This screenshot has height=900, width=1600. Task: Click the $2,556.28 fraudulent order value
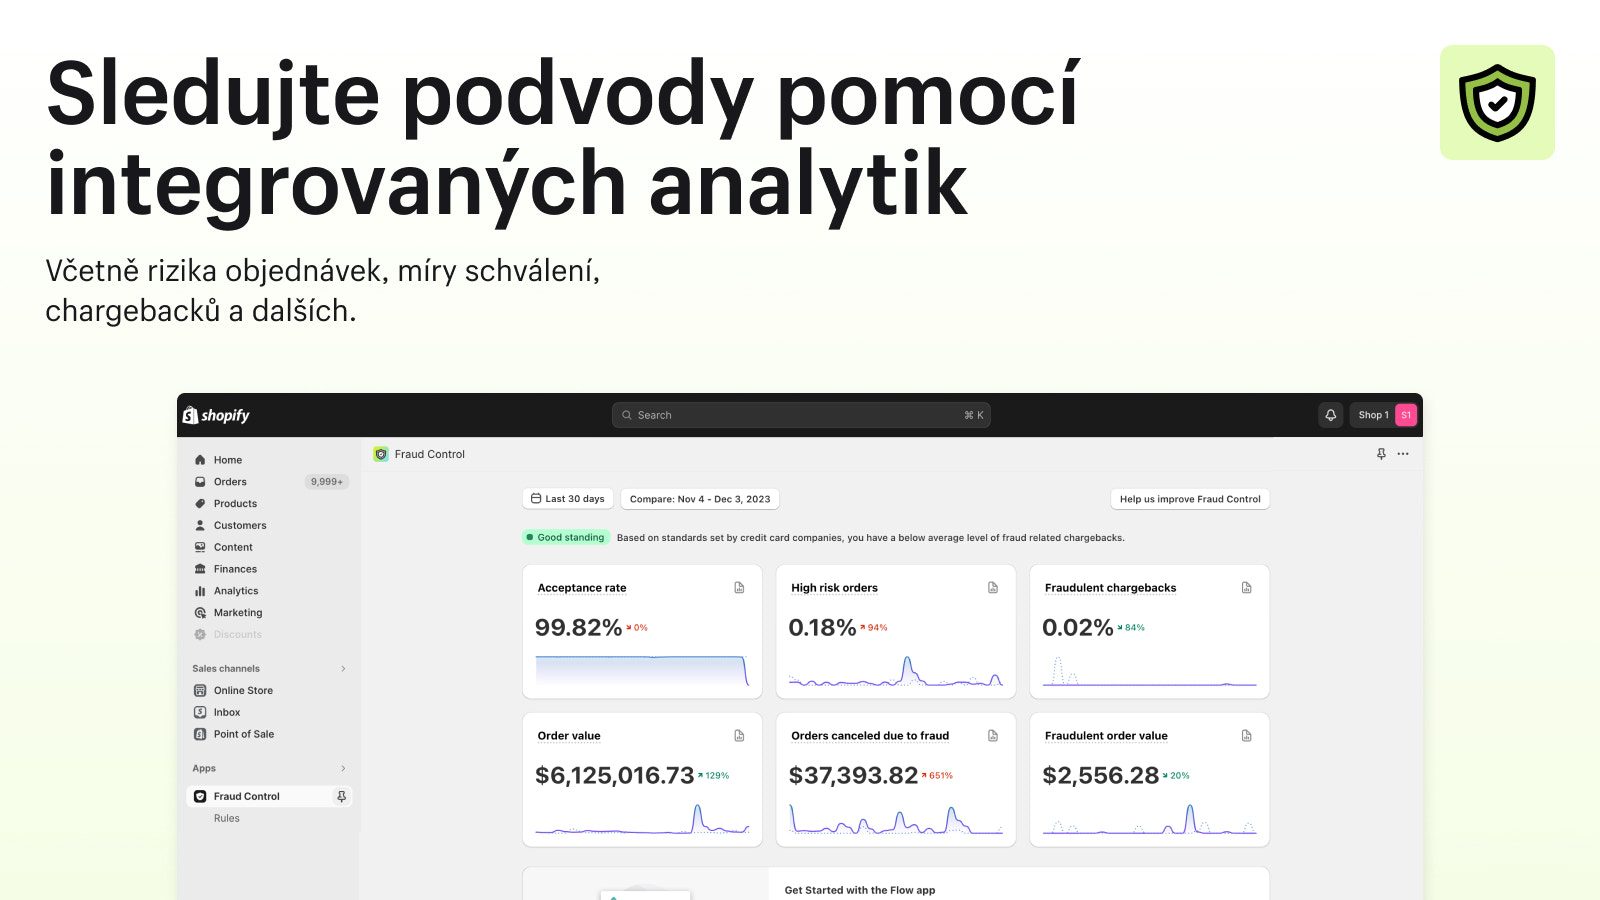tap(1100, 776)
